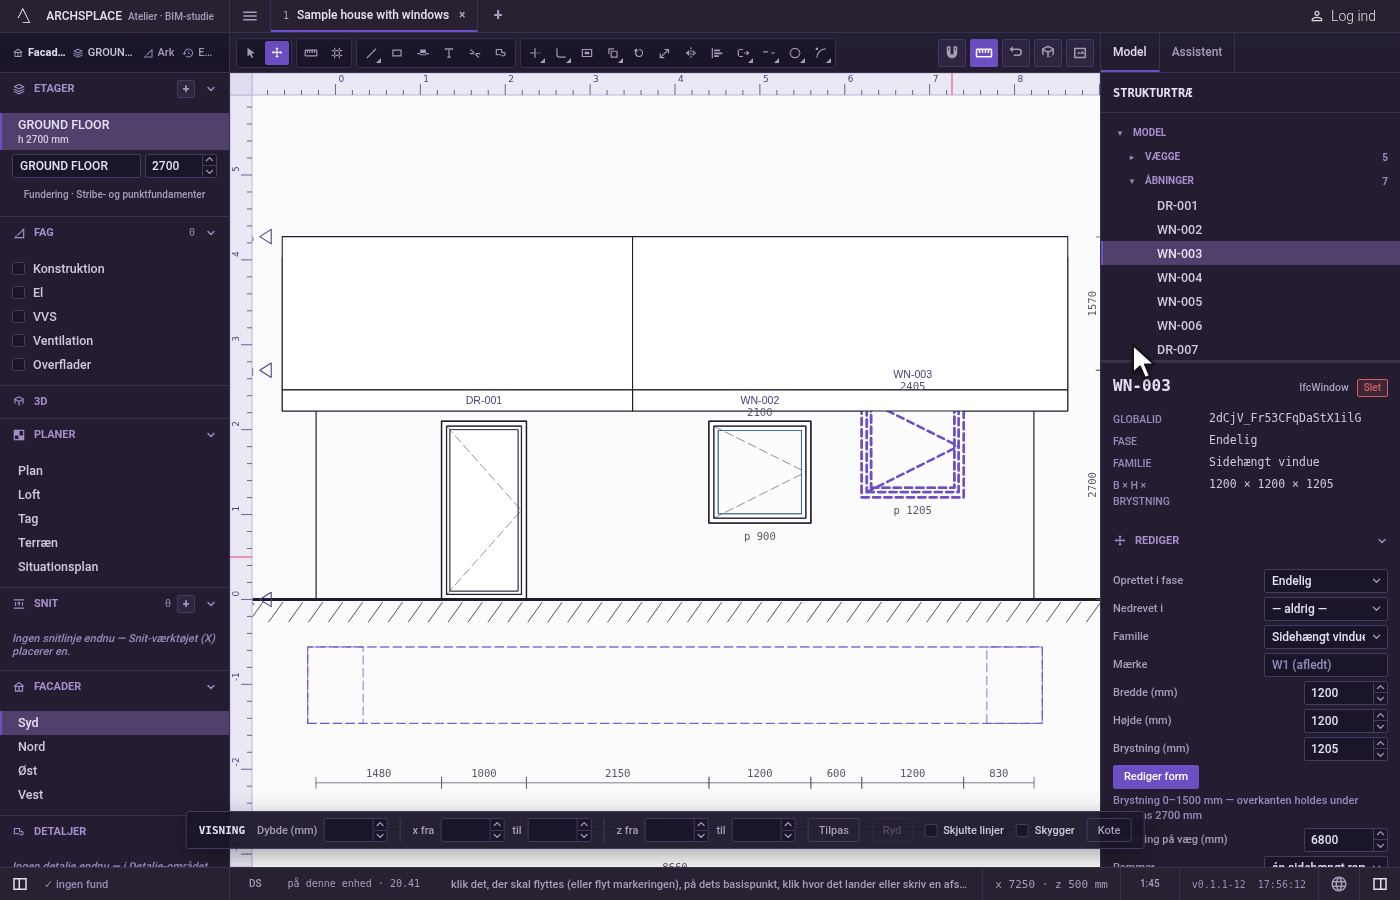Expand the Vægge tree node
The image size is (1400, 900).
click(1131, 157)
